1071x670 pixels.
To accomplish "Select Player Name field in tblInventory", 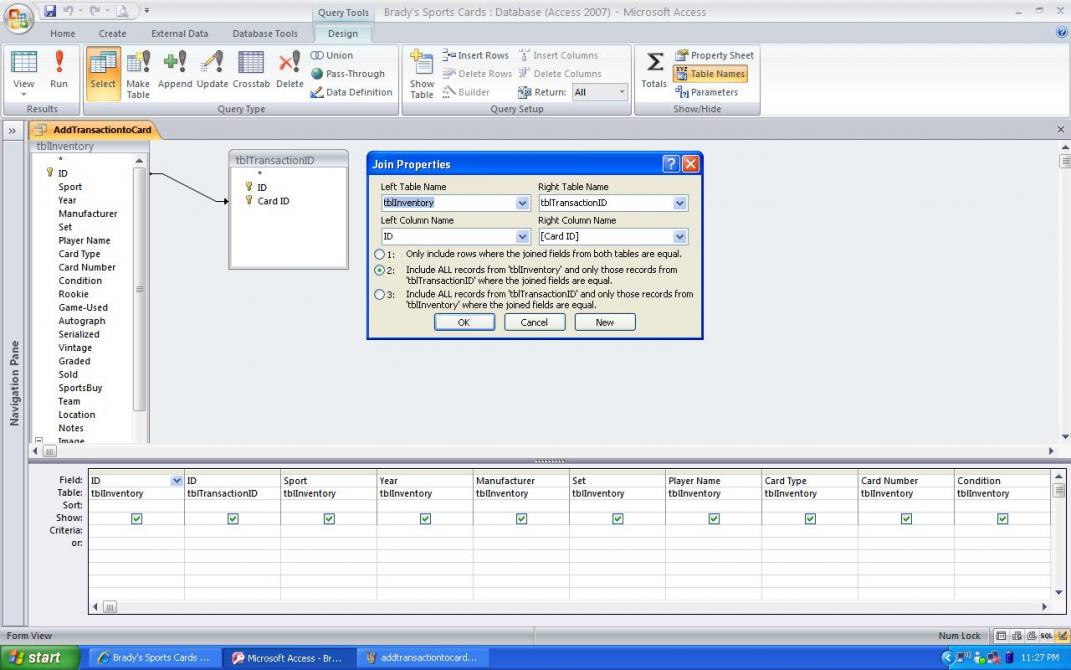I will [x=84, y=240].
